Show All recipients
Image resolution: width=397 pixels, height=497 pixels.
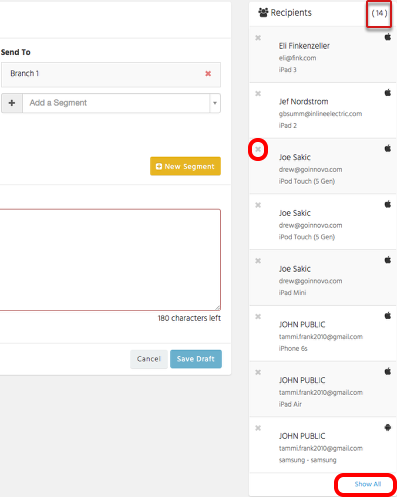(368, 484)
